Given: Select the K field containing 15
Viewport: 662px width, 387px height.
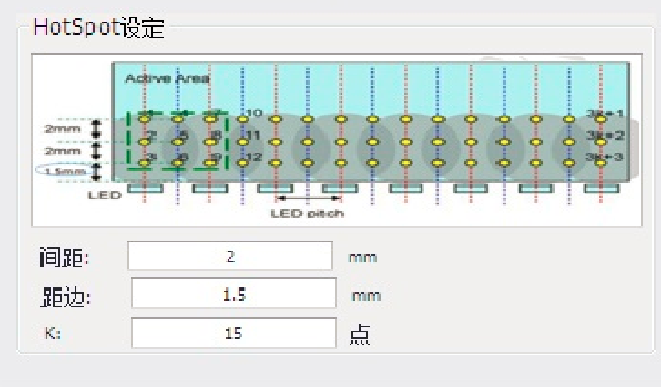Looking at the screenshot, I should tap(234, 333).
